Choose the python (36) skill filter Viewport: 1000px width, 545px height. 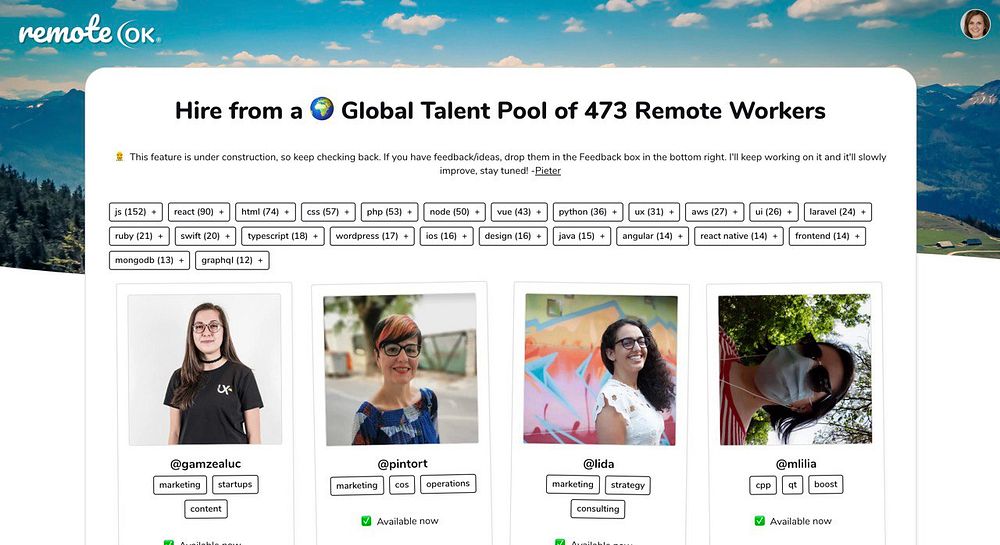588,212
